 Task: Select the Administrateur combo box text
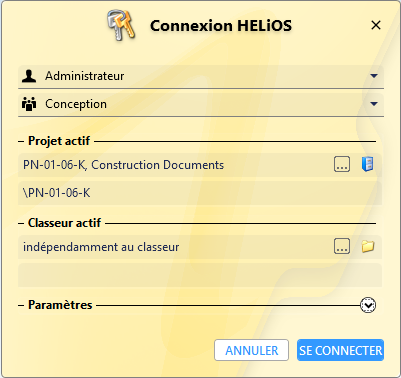click(x=85, y=76)
